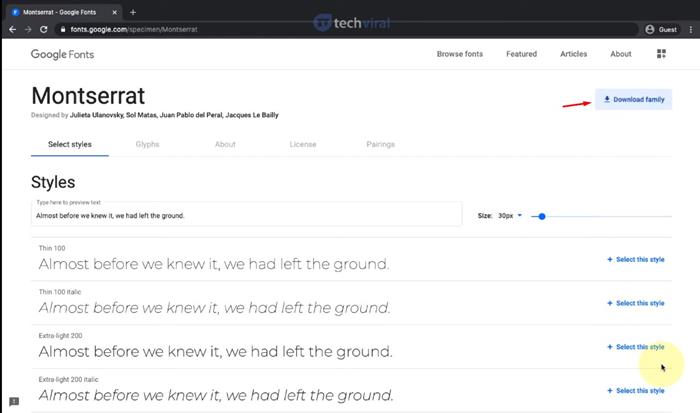Click the Thin 100 italic sample sentence
The image size is (700, 413).
214,308
